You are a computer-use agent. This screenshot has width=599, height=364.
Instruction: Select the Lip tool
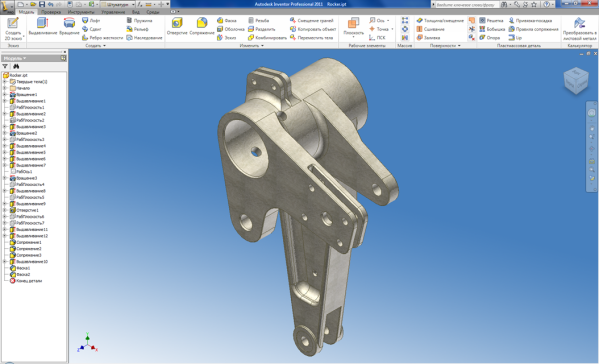click(x=515, y=38)
